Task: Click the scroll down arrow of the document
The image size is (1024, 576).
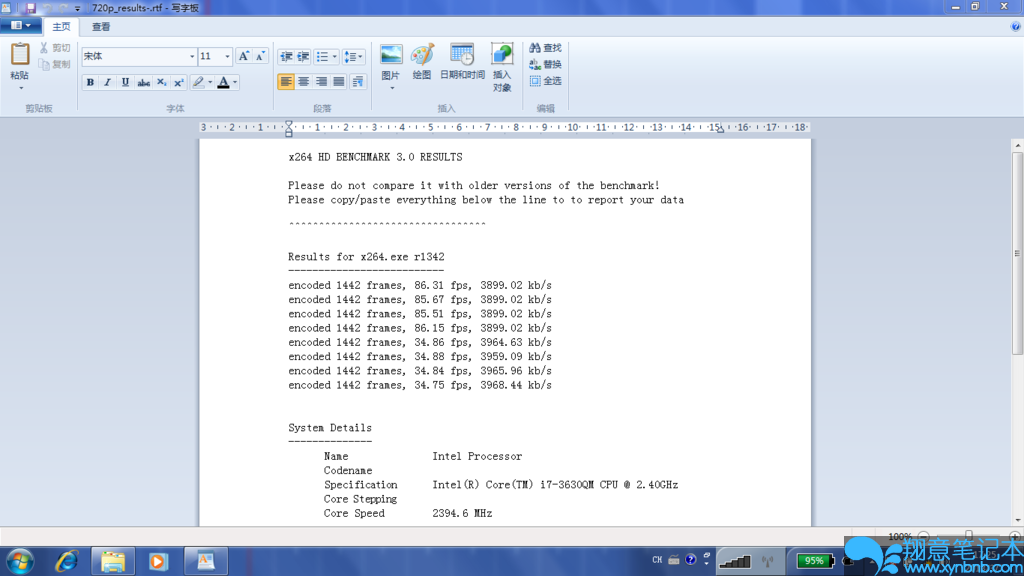Action: [x=1017, y=520]
